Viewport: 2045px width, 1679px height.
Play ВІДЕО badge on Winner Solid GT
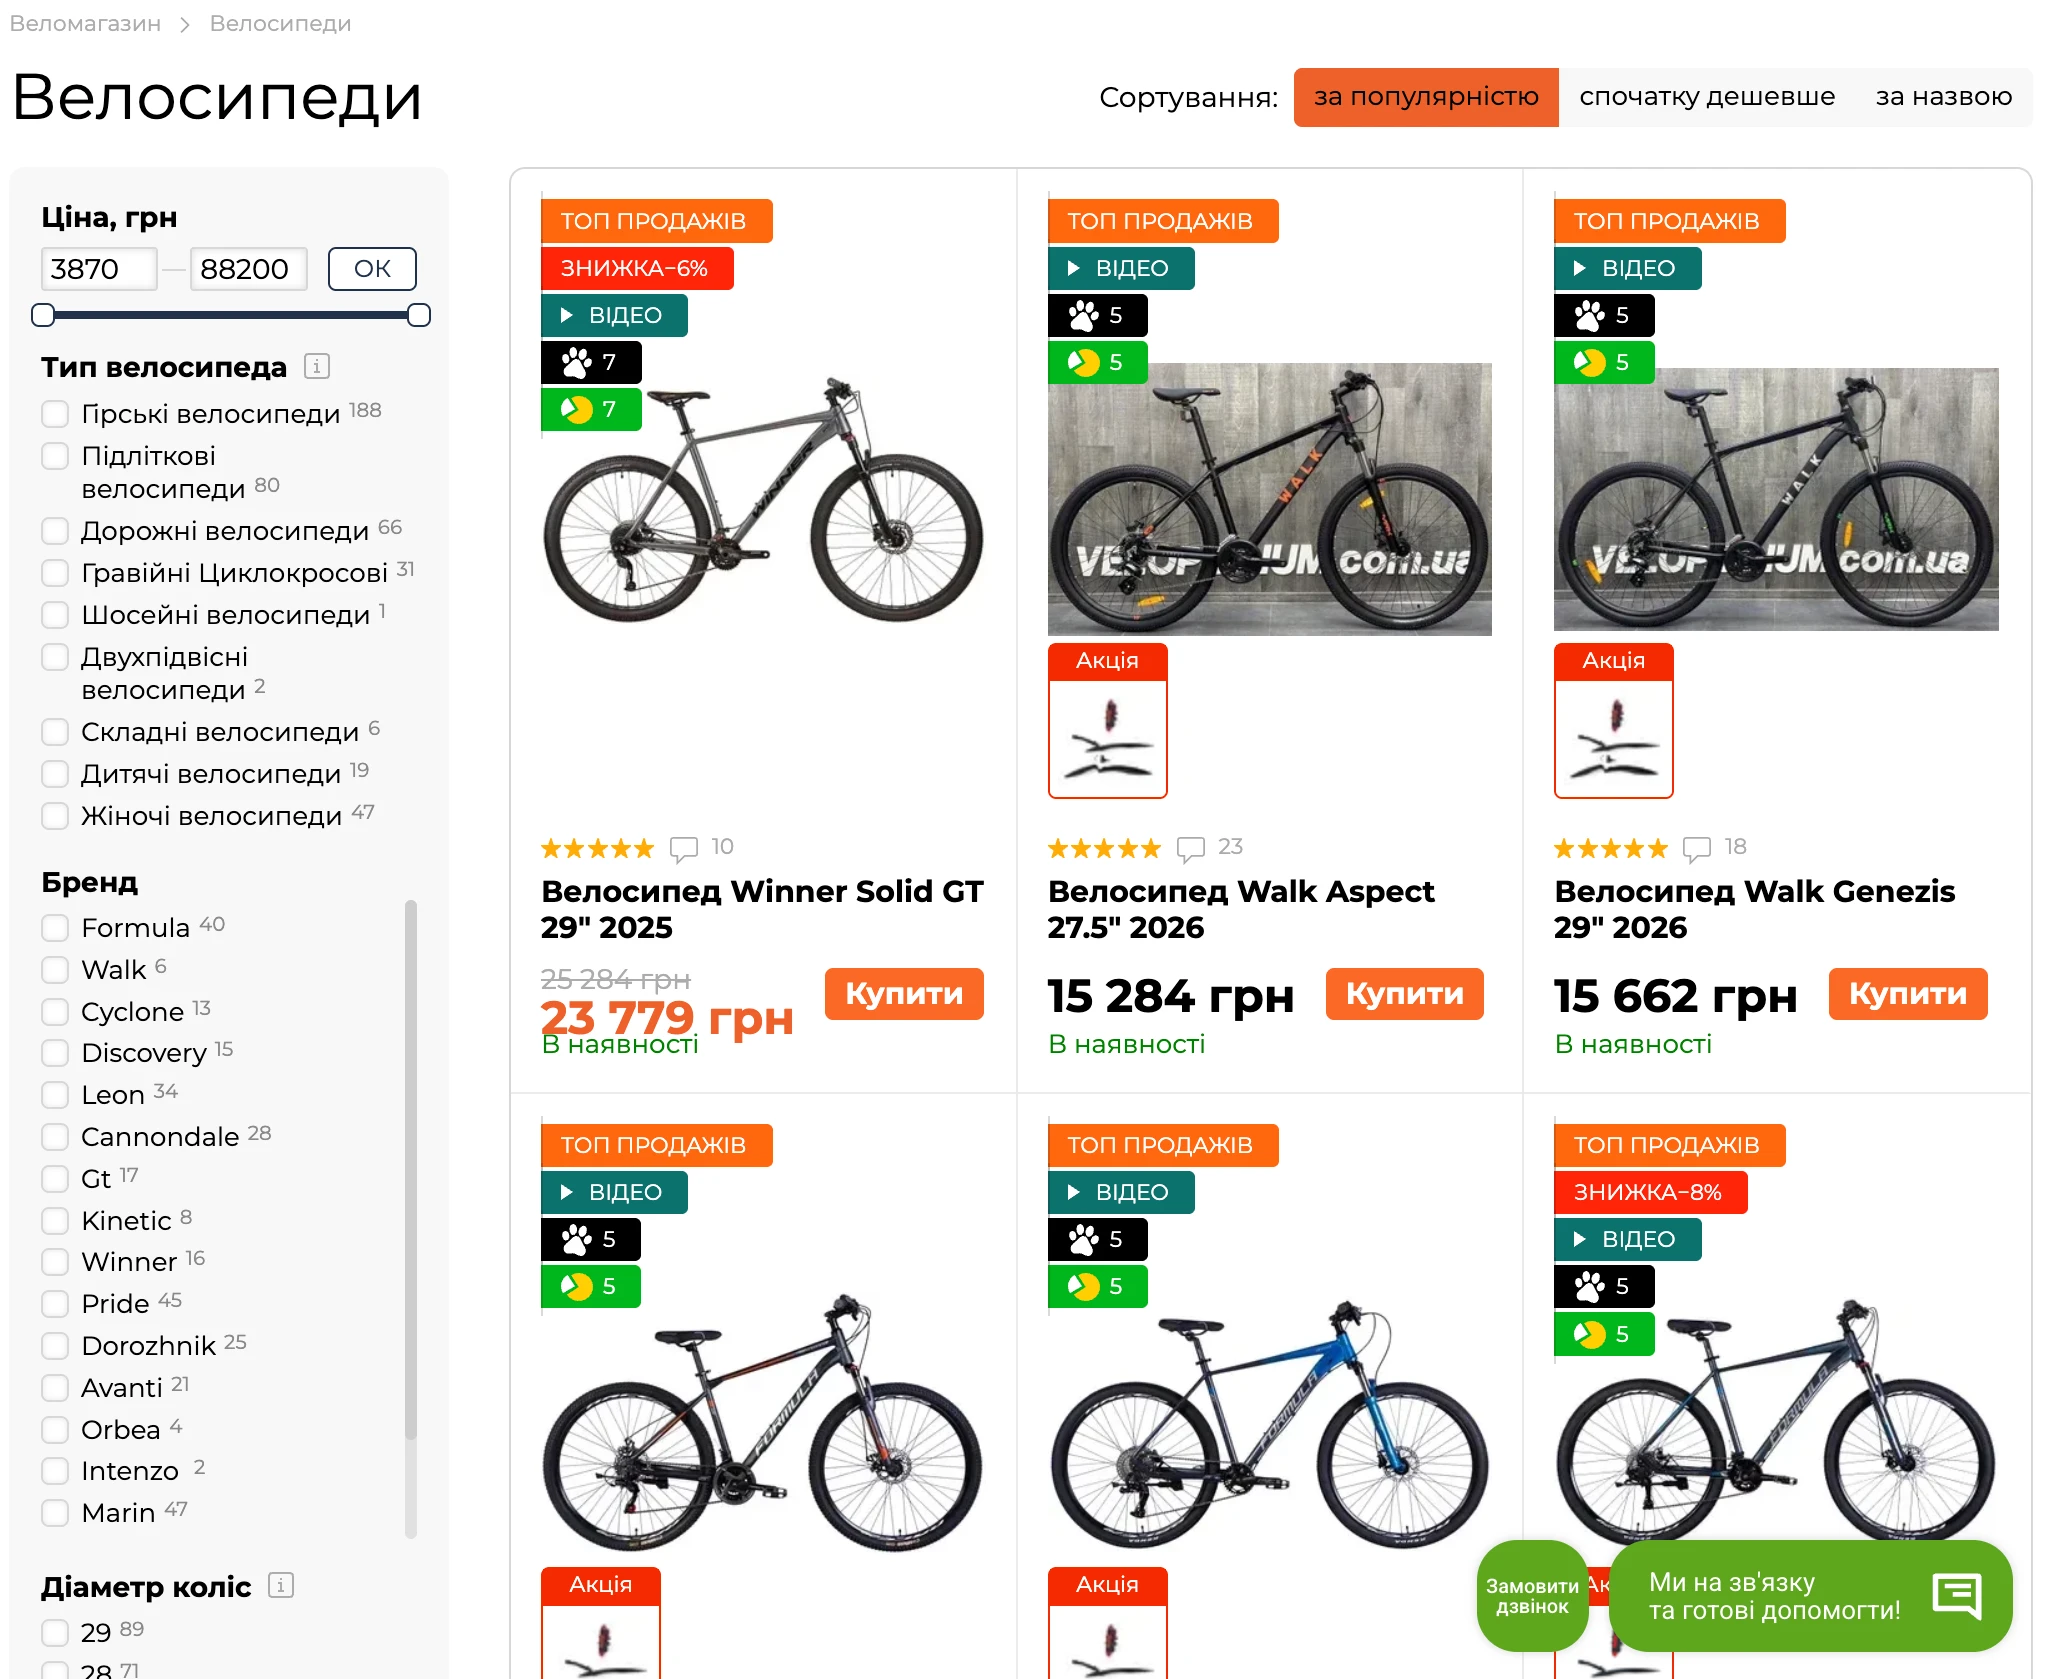point(614,316)
